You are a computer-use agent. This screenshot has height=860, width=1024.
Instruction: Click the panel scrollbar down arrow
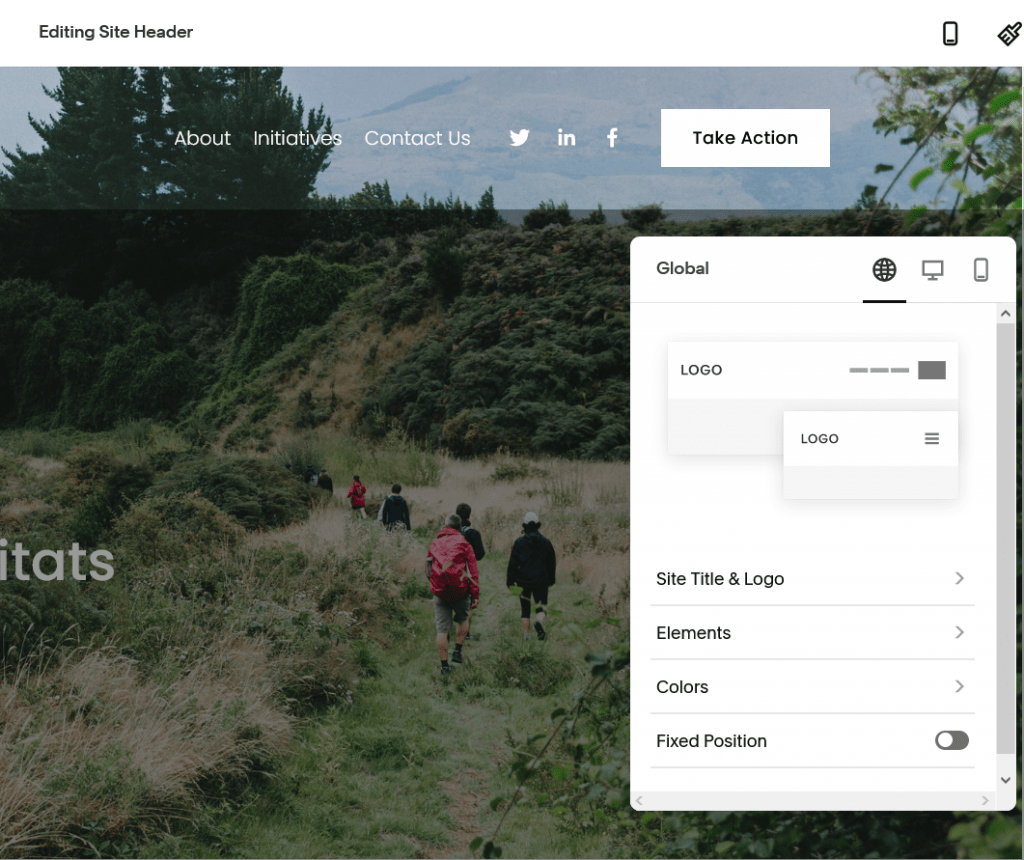tap(1006, 780)
